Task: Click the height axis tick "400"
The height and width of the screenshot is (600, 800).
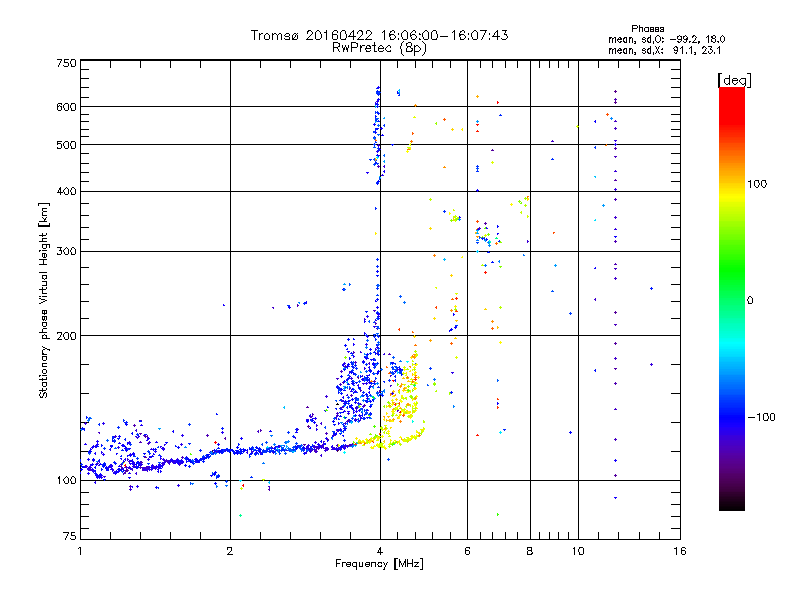Action: tap(66, 191)
